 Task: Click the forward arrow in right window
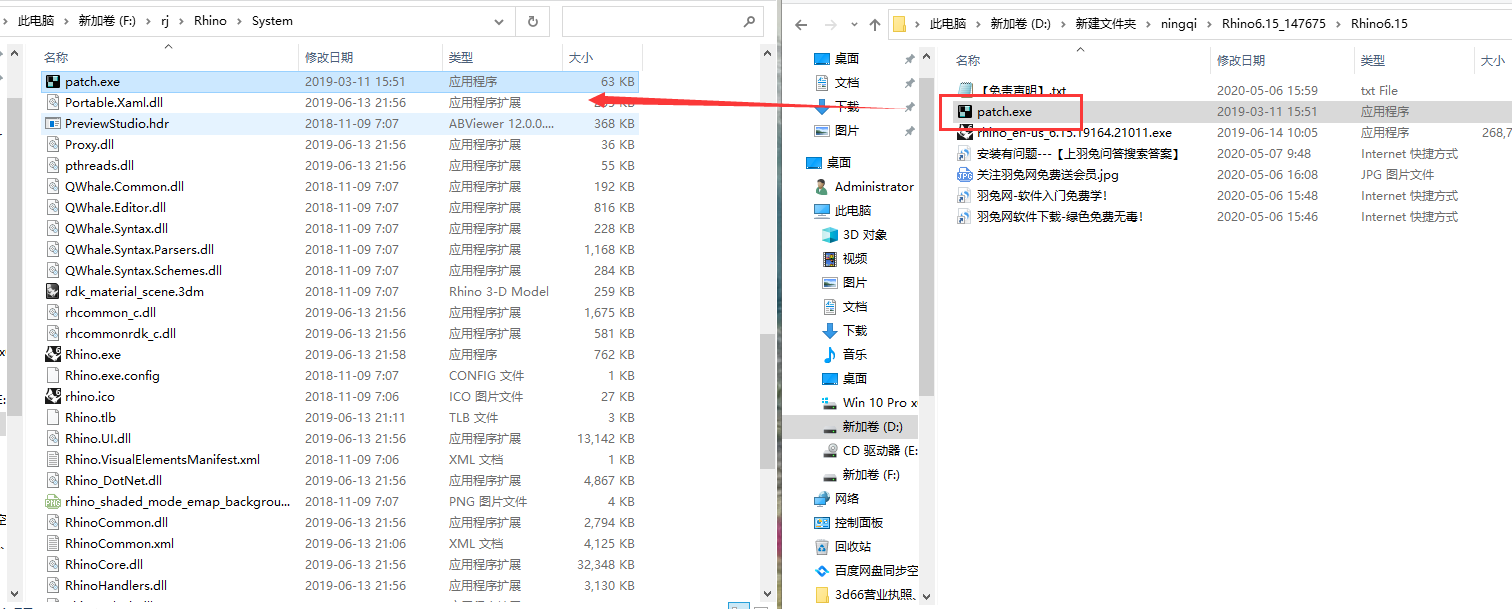click(x=830, y=23)
